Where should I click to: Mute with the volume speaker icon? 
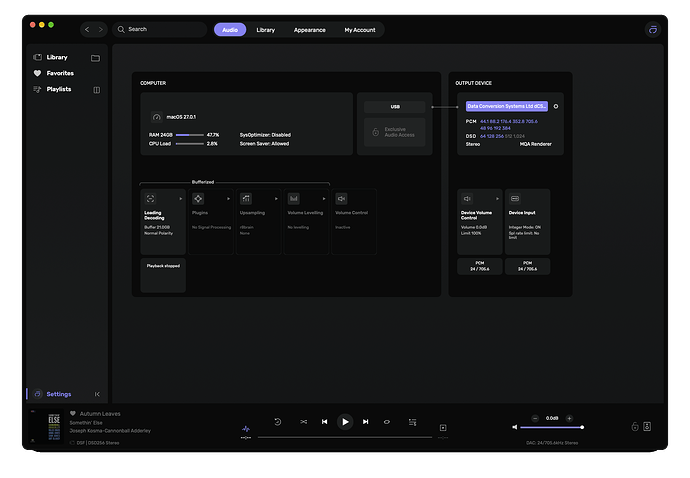coord(514,427)
